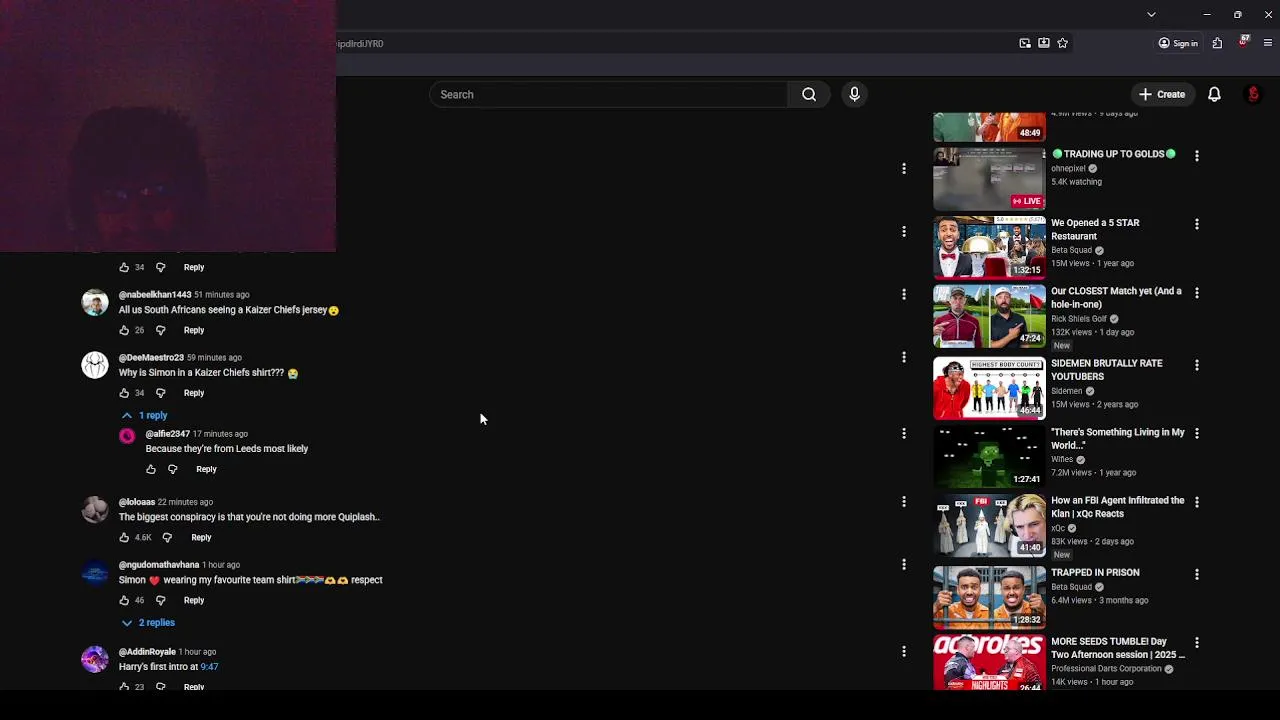Like ngudomathavhana's favourite team shirt comment
The height and width of the screenshot is (720, 1280).
click(124, 600)
